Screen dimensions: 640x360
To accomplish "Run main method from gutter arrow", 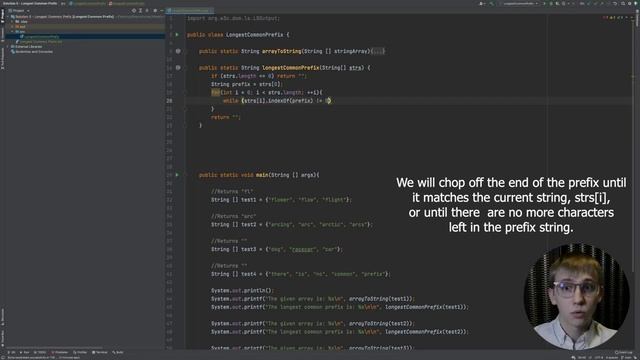I will (x=177, y=175).
